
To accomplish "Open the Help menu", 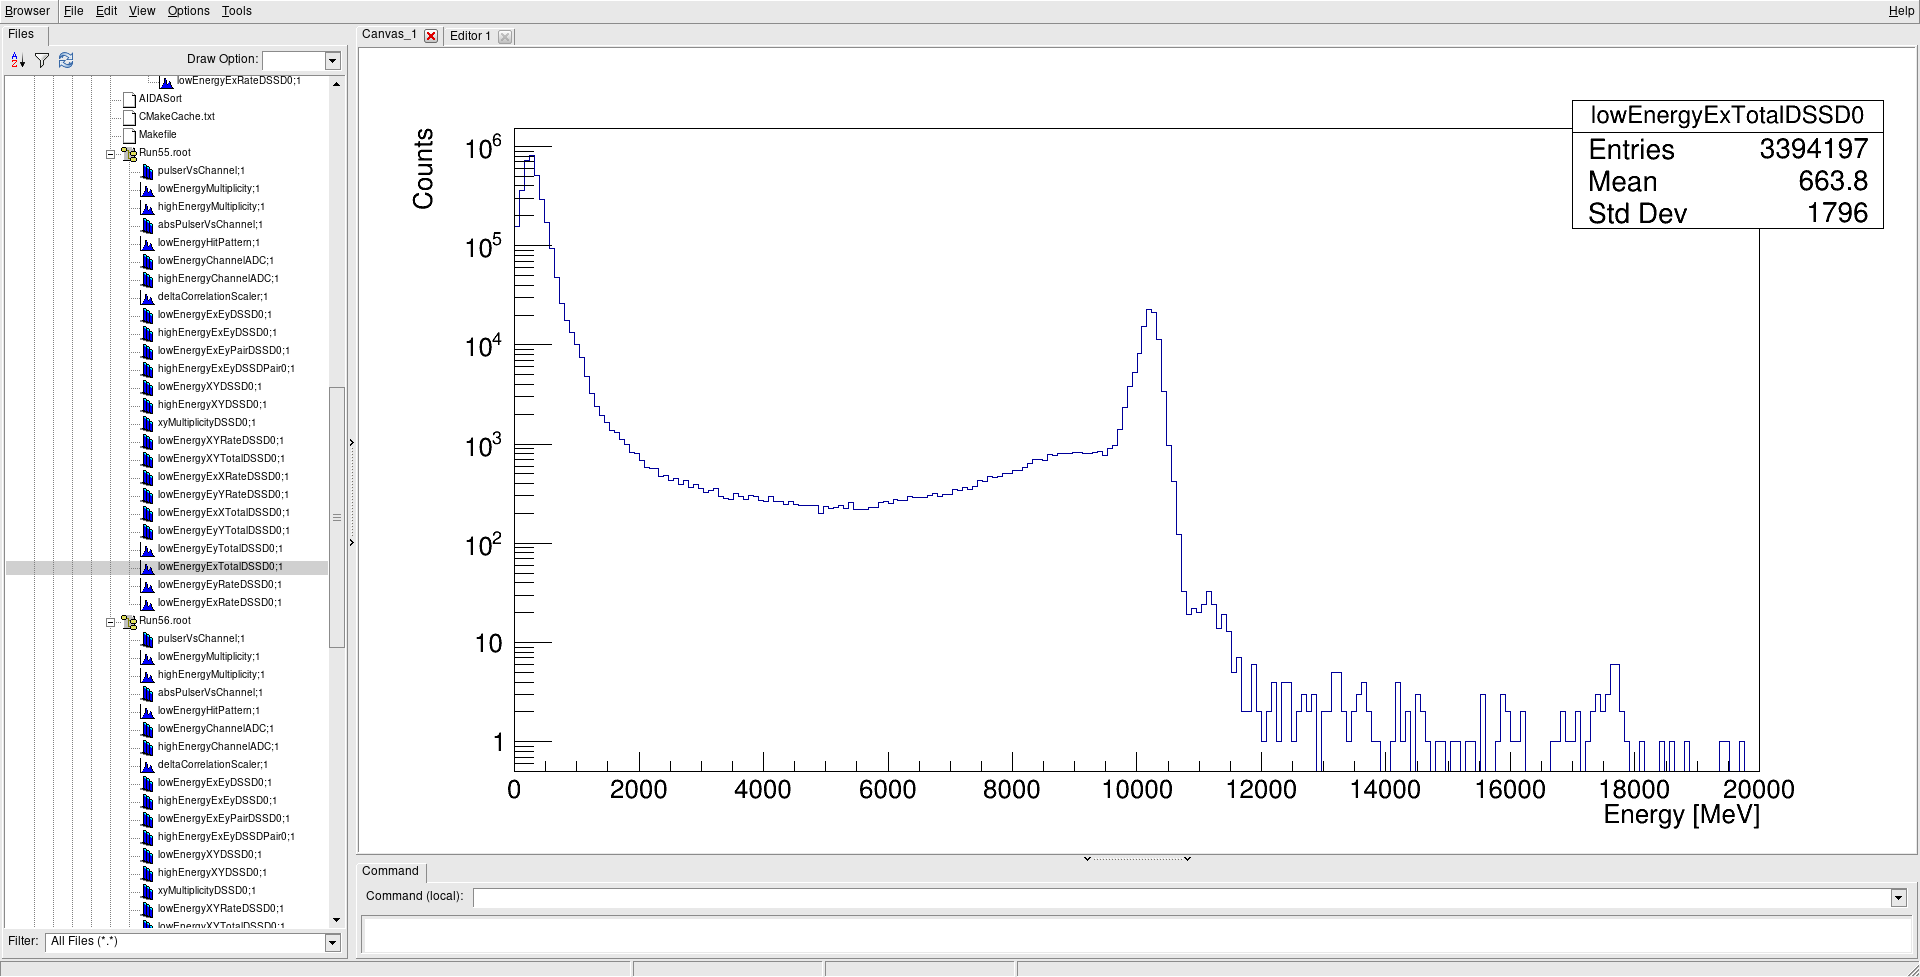I will tap(1901, 11).
